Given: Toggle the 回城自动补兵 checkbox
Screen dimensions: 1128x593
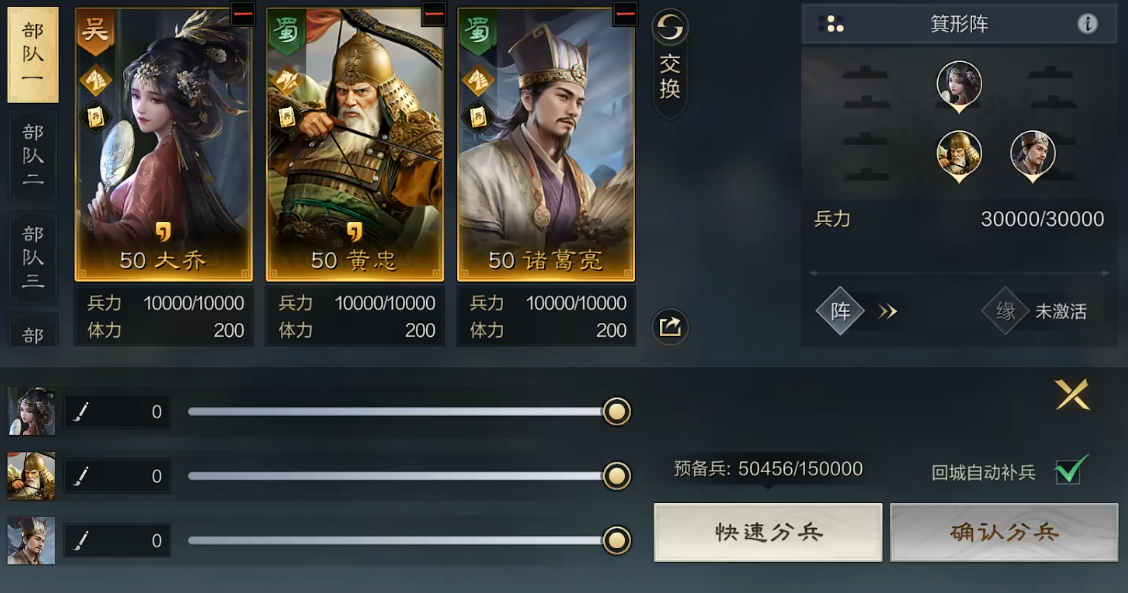Looking at the screenshot, I should click(x=1070, y=471).
